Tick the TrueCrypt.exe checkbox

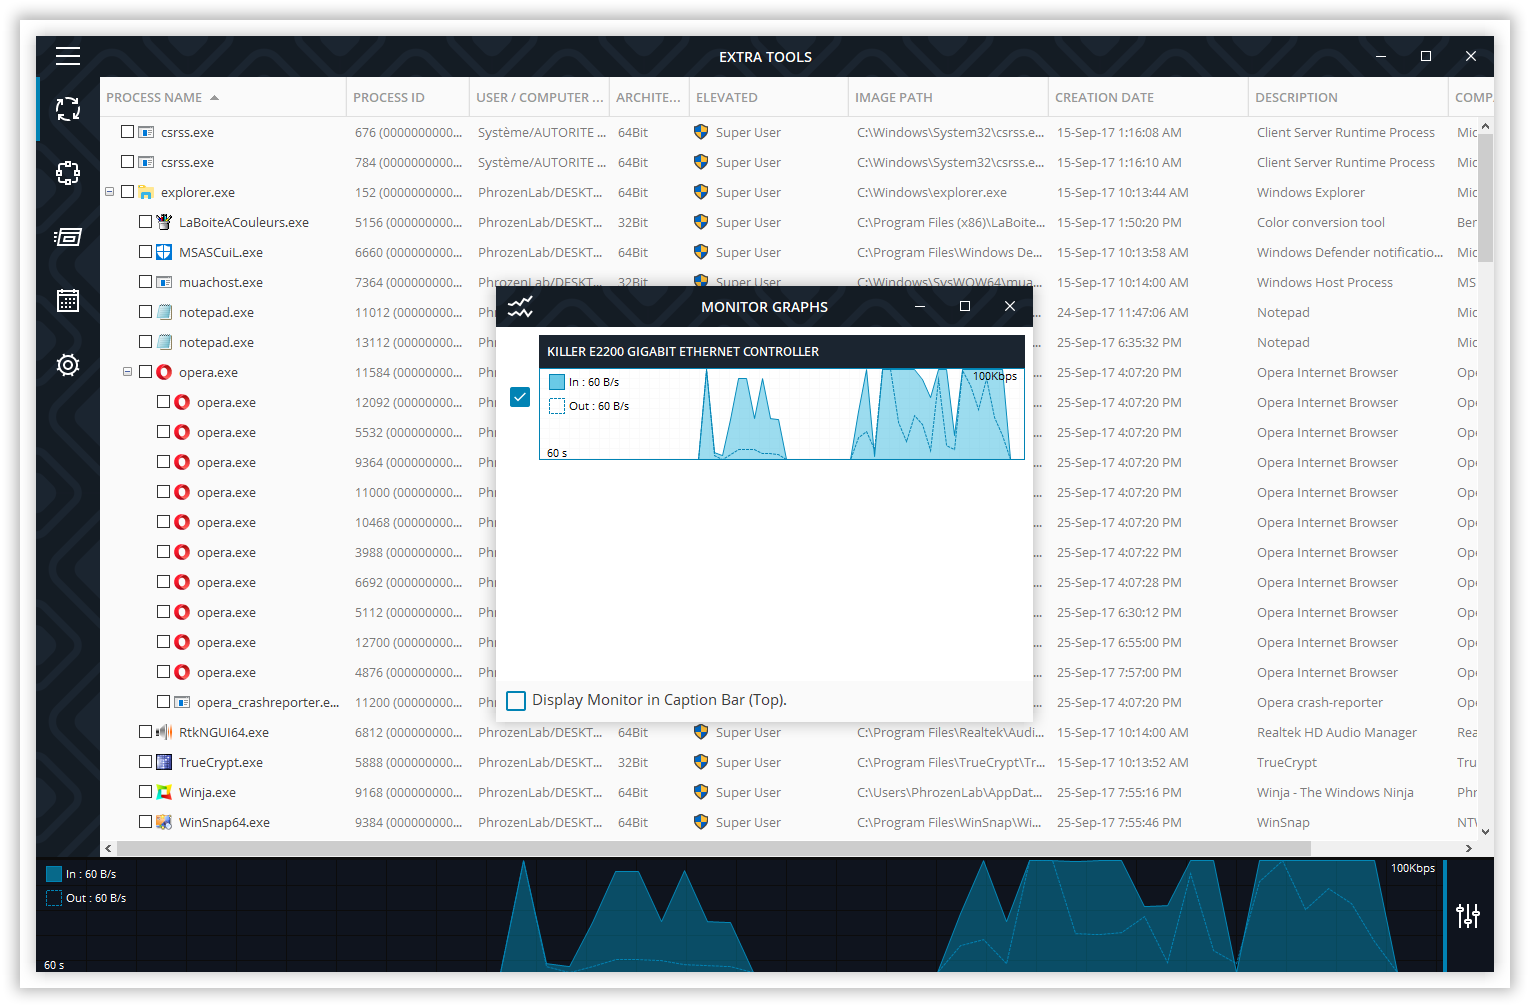(x=145, y=762)
